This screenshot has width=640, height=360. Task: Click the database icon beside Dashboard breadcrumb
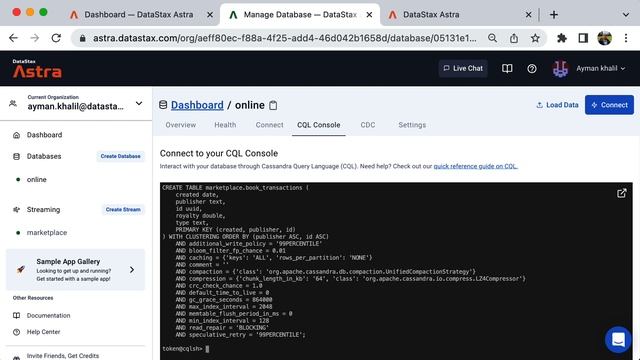[x=163, y=105]
